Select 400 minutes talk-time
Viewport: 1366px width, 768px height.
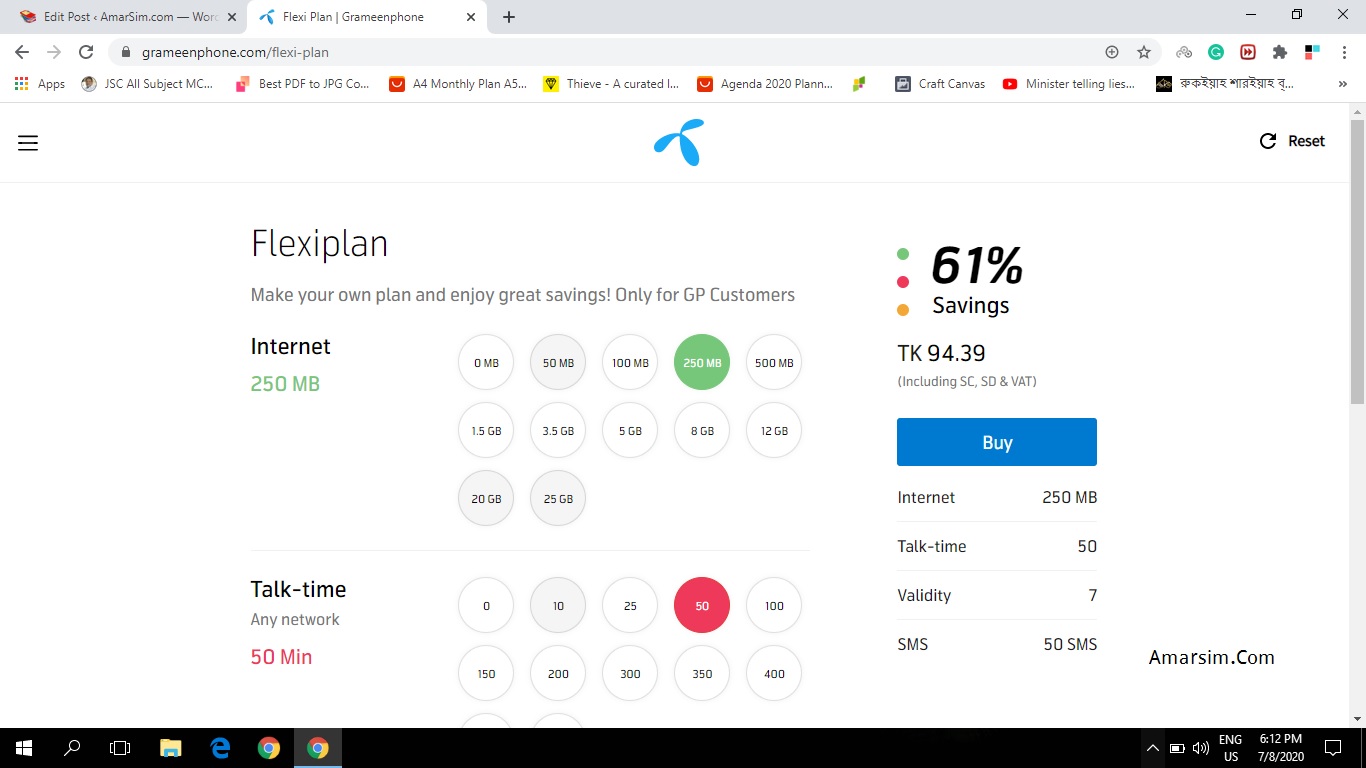click(x=774, y=673)
